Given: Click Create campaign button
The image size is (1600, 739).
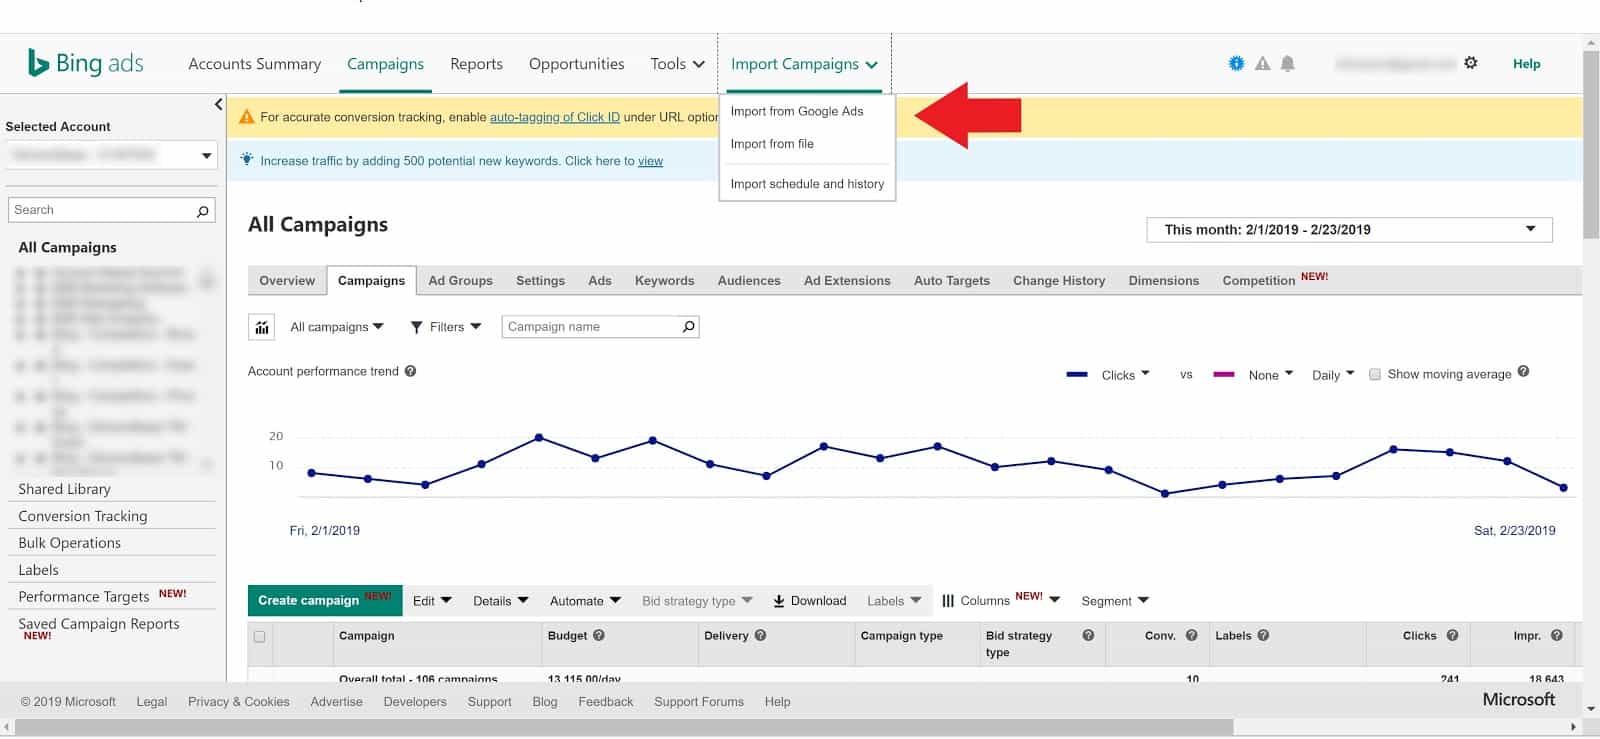Looking at the screenshot, I should pyautogui.click(x=325, y=600).
